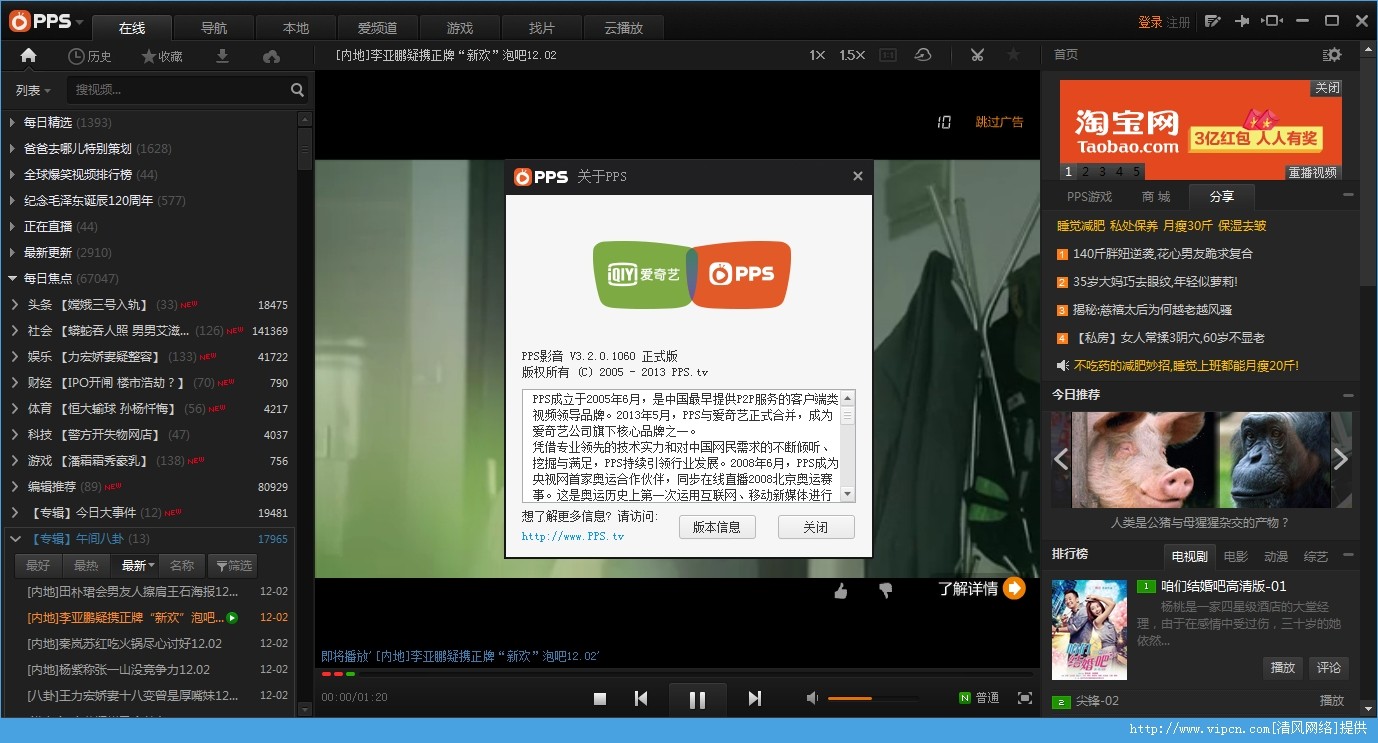Open the 收藏 favorites list
Image resolution: width=1378 pixels, height=743 pixels.
coord(162,57)
